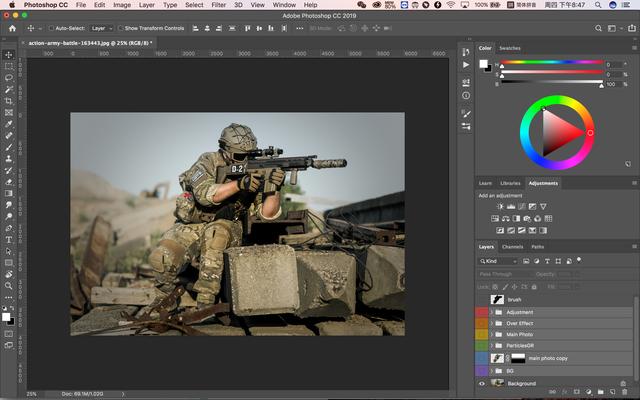Select the Clone Stamp tool
The width and height of the screenshot is (640, 400).
tap(9, 159)
